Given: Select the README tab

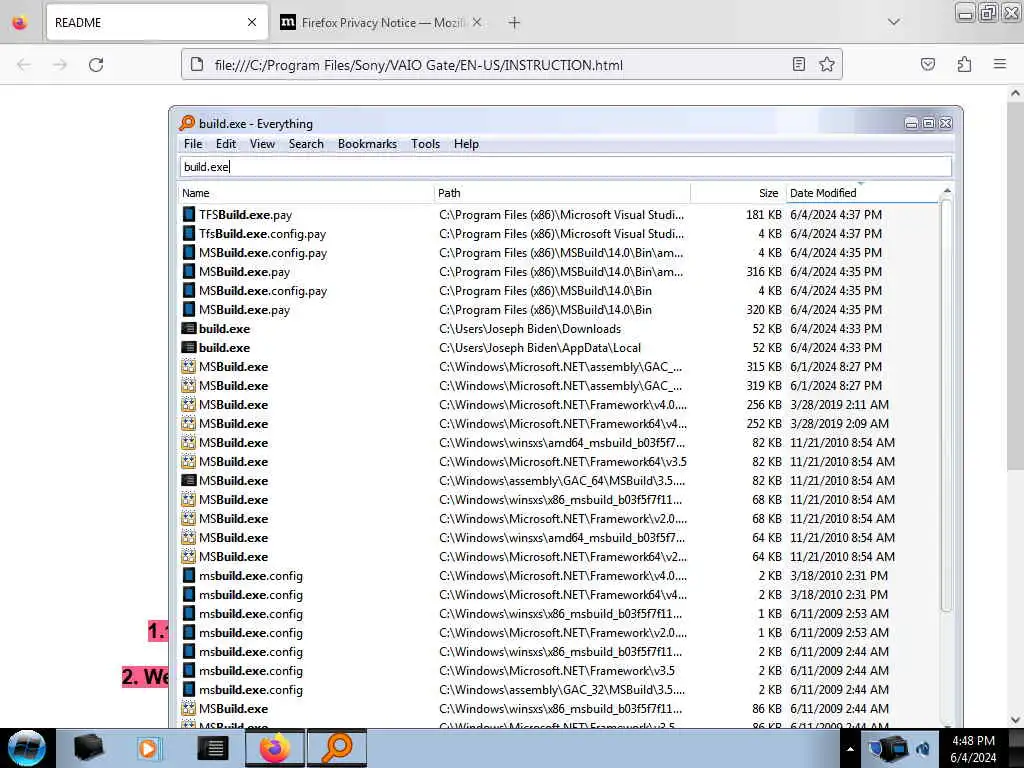Looking at the screenshot, I should [157, 22].
